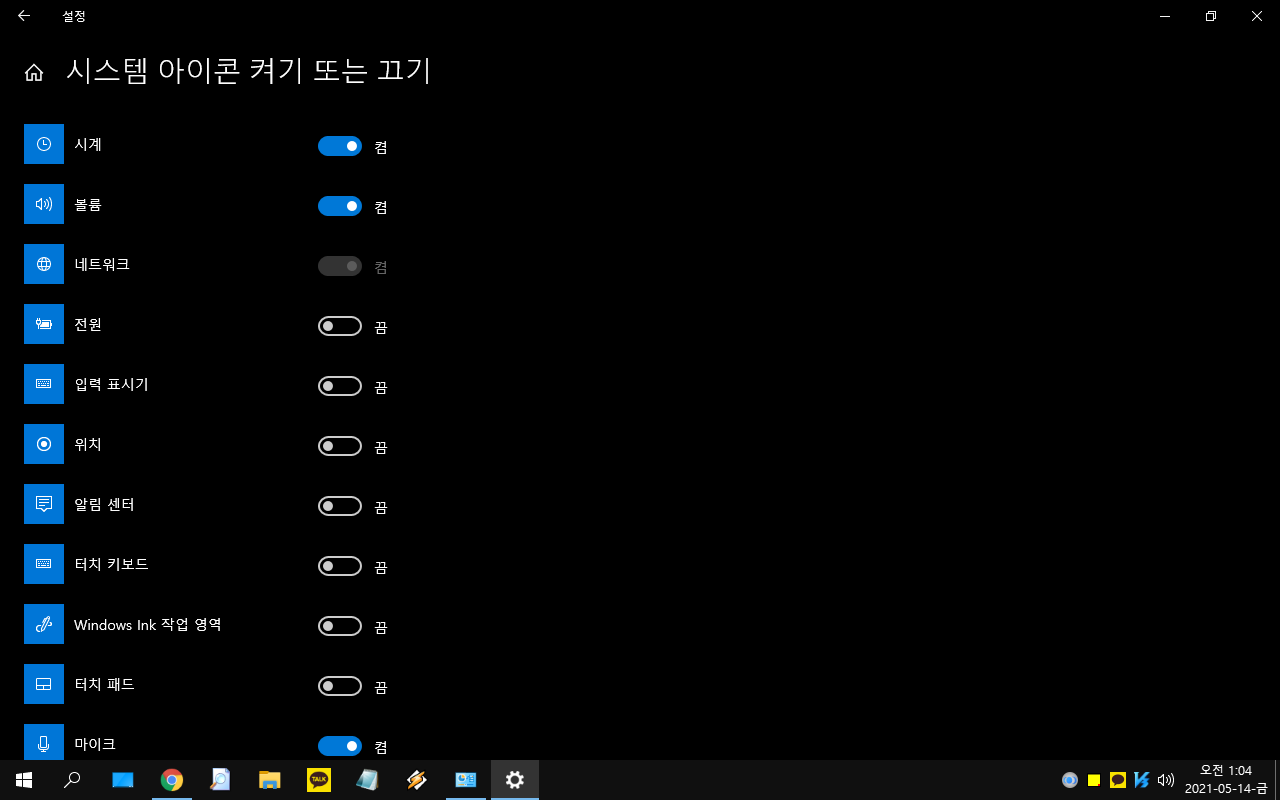Restore down the Settings window
The width and height of the screenshot is (1280, 800).
pos(1211,16)
